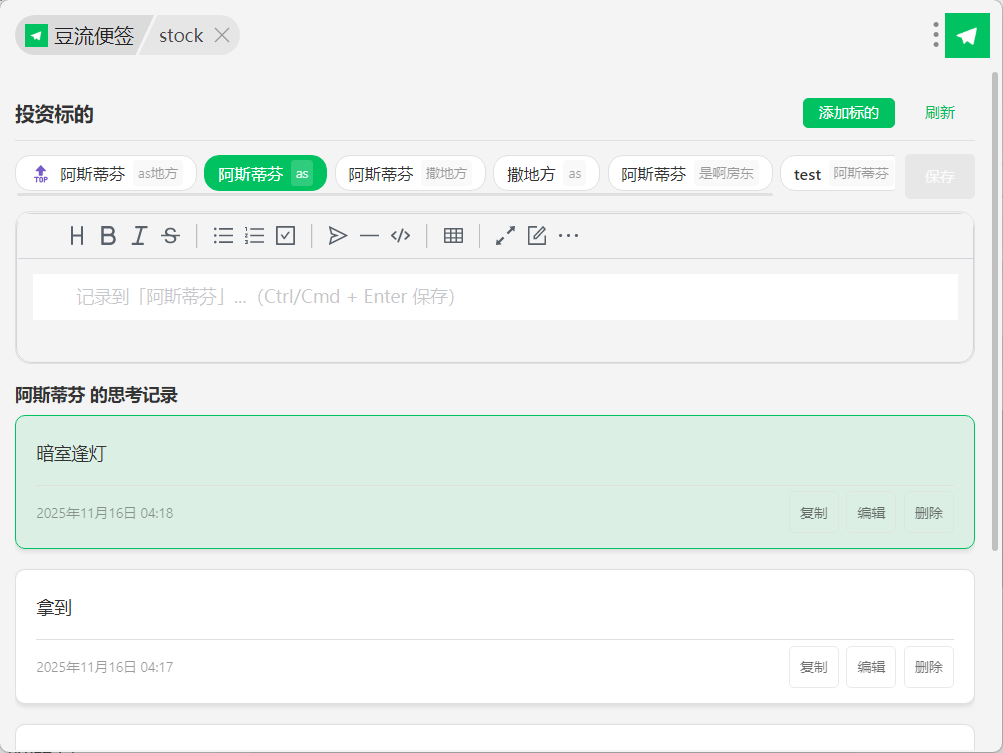
Task: Click the heading format icon
Action: coord(77,236)
